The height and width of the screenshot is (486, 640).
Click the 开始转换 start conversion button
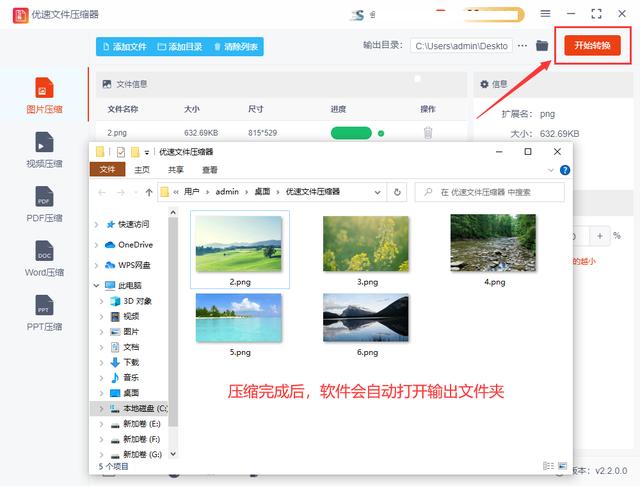592,45
